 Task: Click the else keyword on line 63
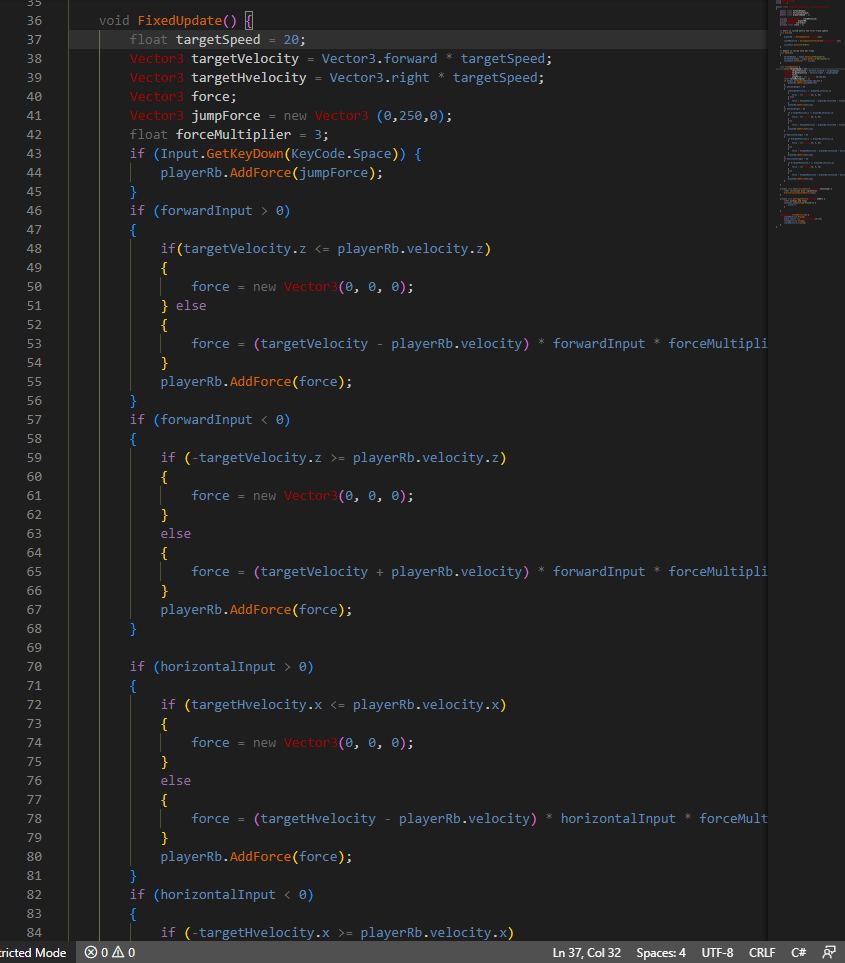coord(176,533)
